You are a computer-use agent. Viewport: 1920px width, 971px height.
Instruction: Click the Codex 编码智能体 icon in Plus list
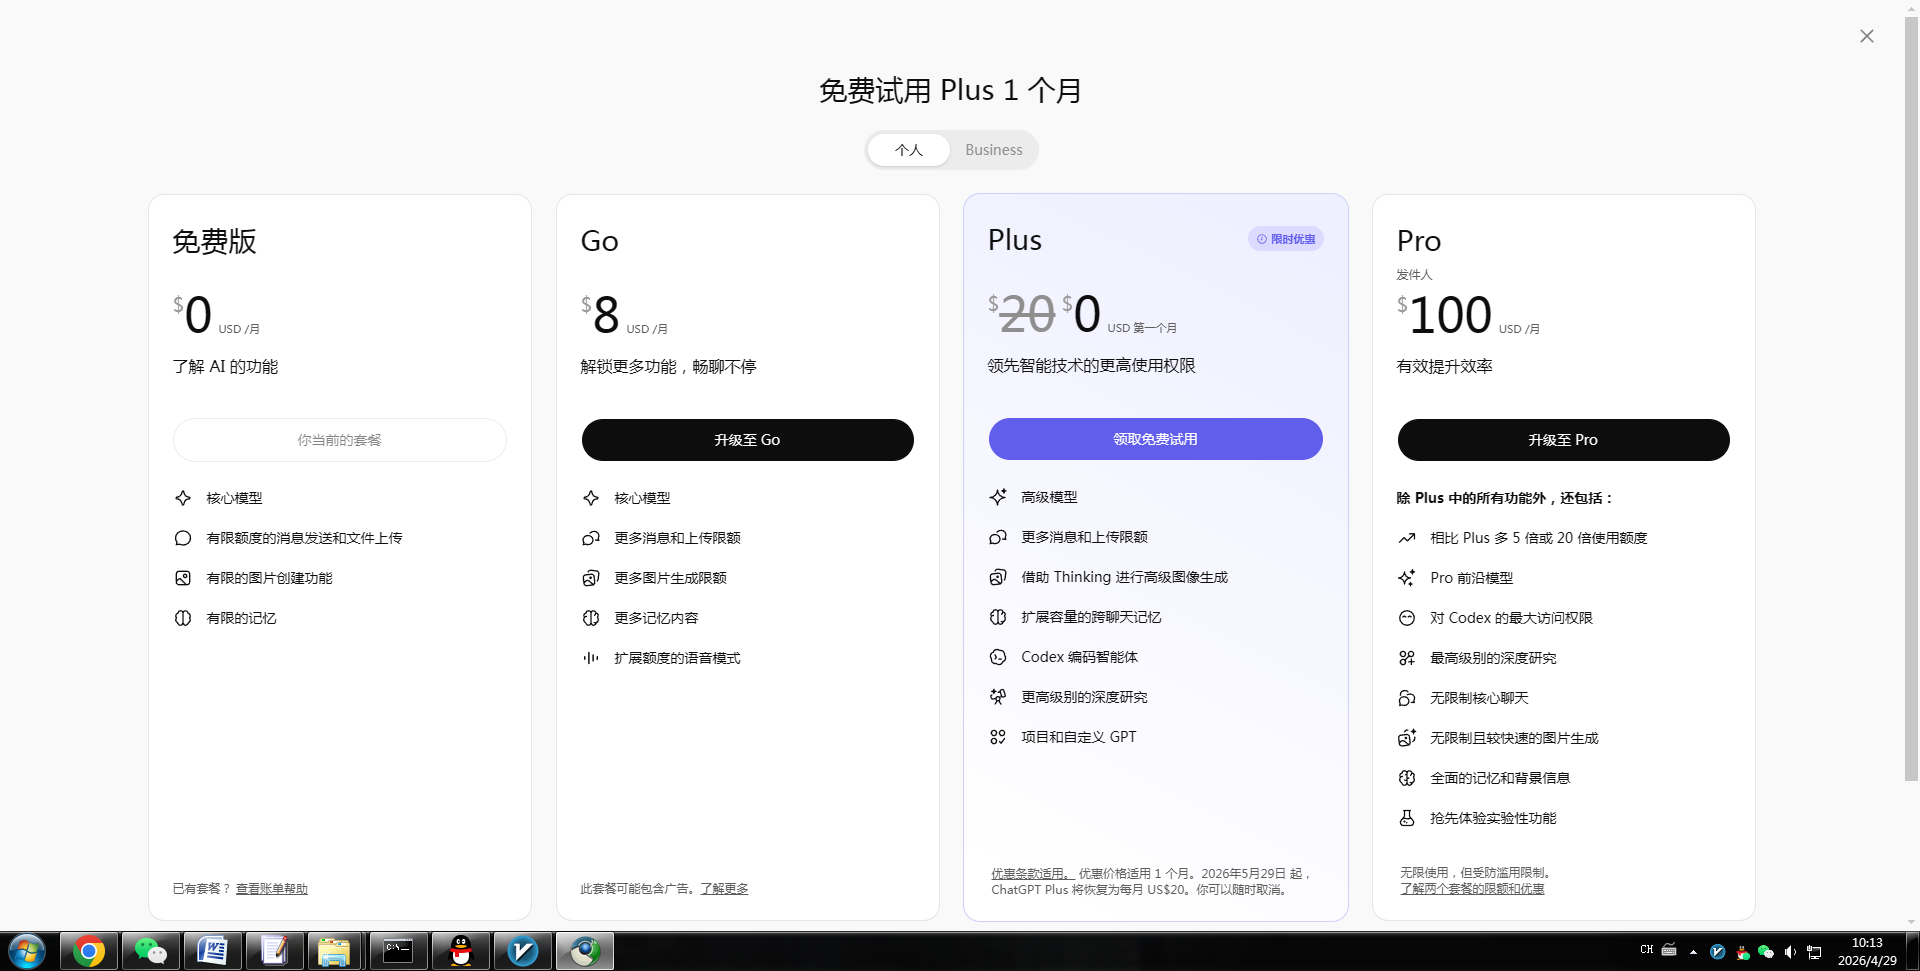[x=998, y=657]
